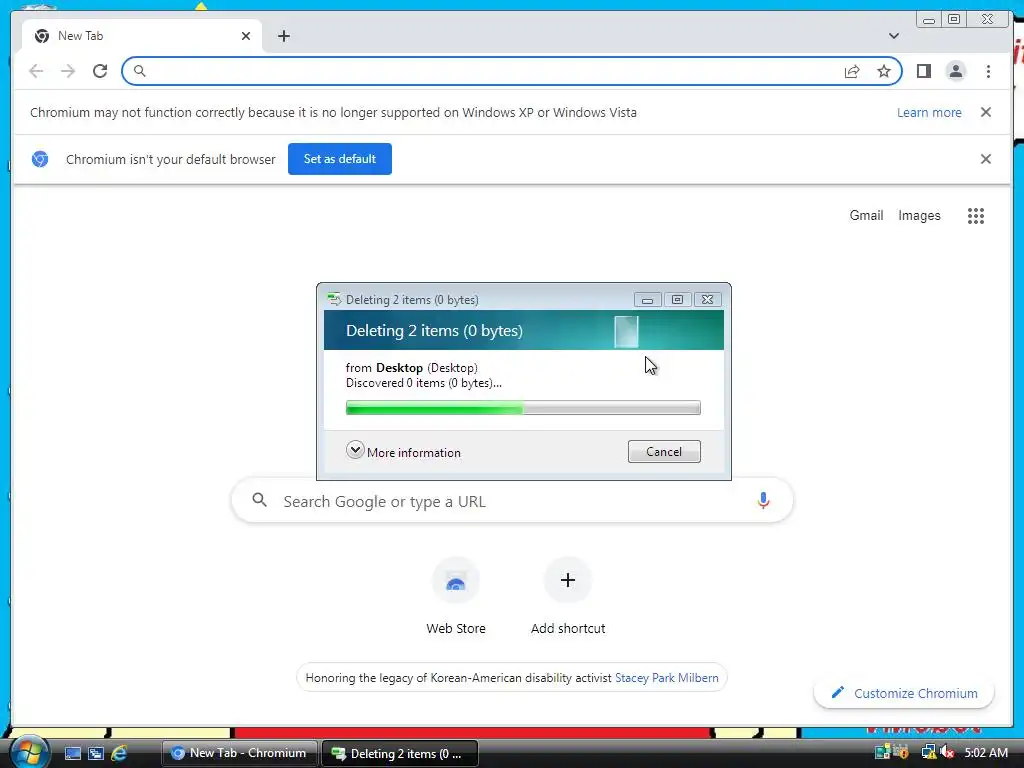
Task: Click the delete progress bar
Action: click(523, 408)
